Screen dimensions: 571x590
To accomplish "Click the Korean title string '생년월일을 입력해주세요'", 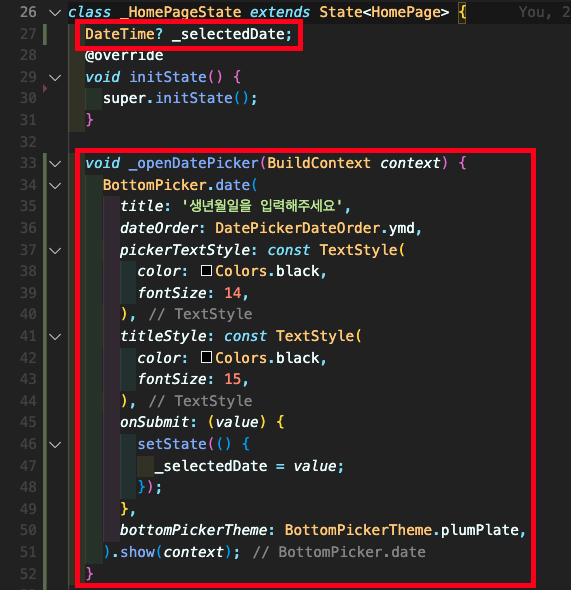I will click(262, 206).
